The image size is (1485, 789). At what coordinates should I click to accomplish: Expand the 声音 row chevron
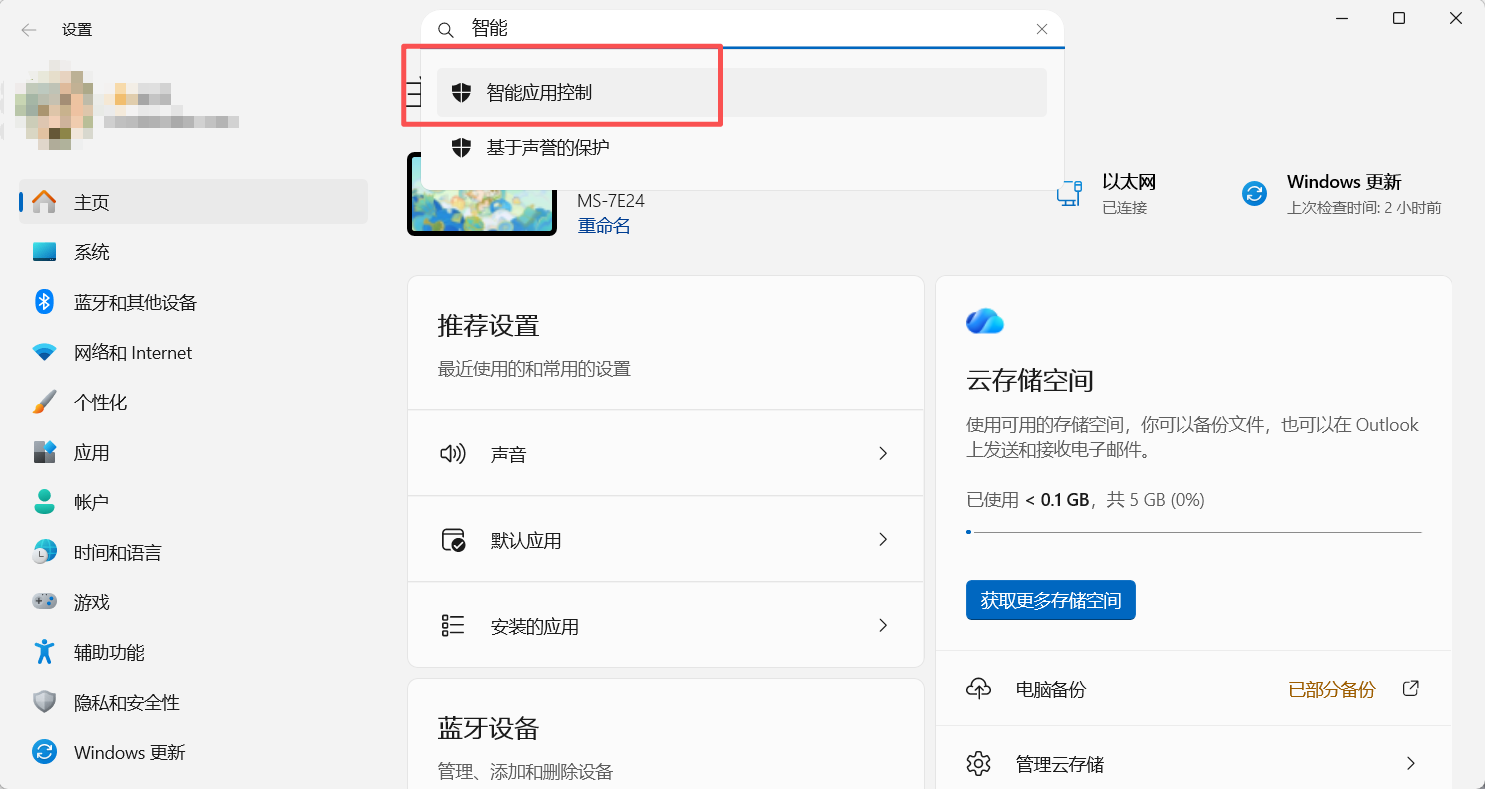coord(883,454)
